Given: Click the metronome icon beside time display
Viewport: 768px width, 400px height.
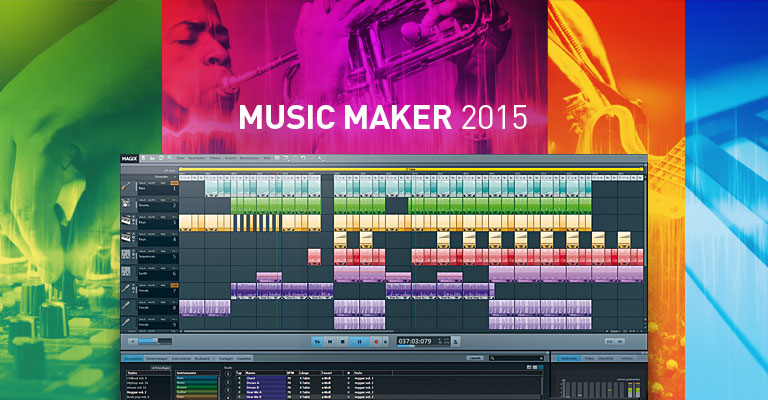Looking at the screenshot, I should (x=456, y=342).
